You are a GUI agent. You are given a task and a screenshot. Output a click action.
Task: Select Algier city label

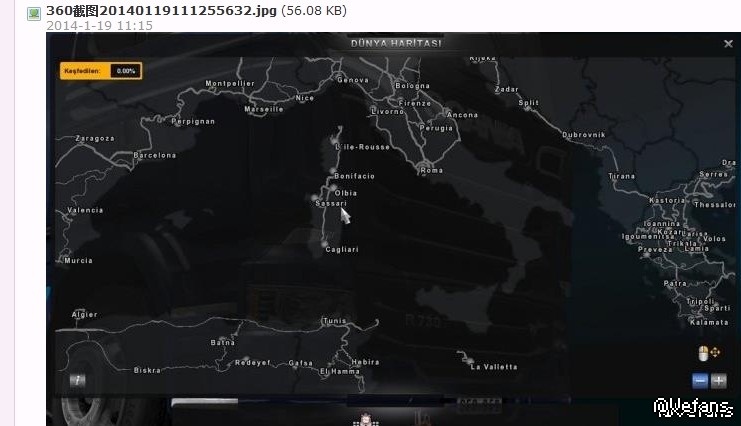pos(85,315)
